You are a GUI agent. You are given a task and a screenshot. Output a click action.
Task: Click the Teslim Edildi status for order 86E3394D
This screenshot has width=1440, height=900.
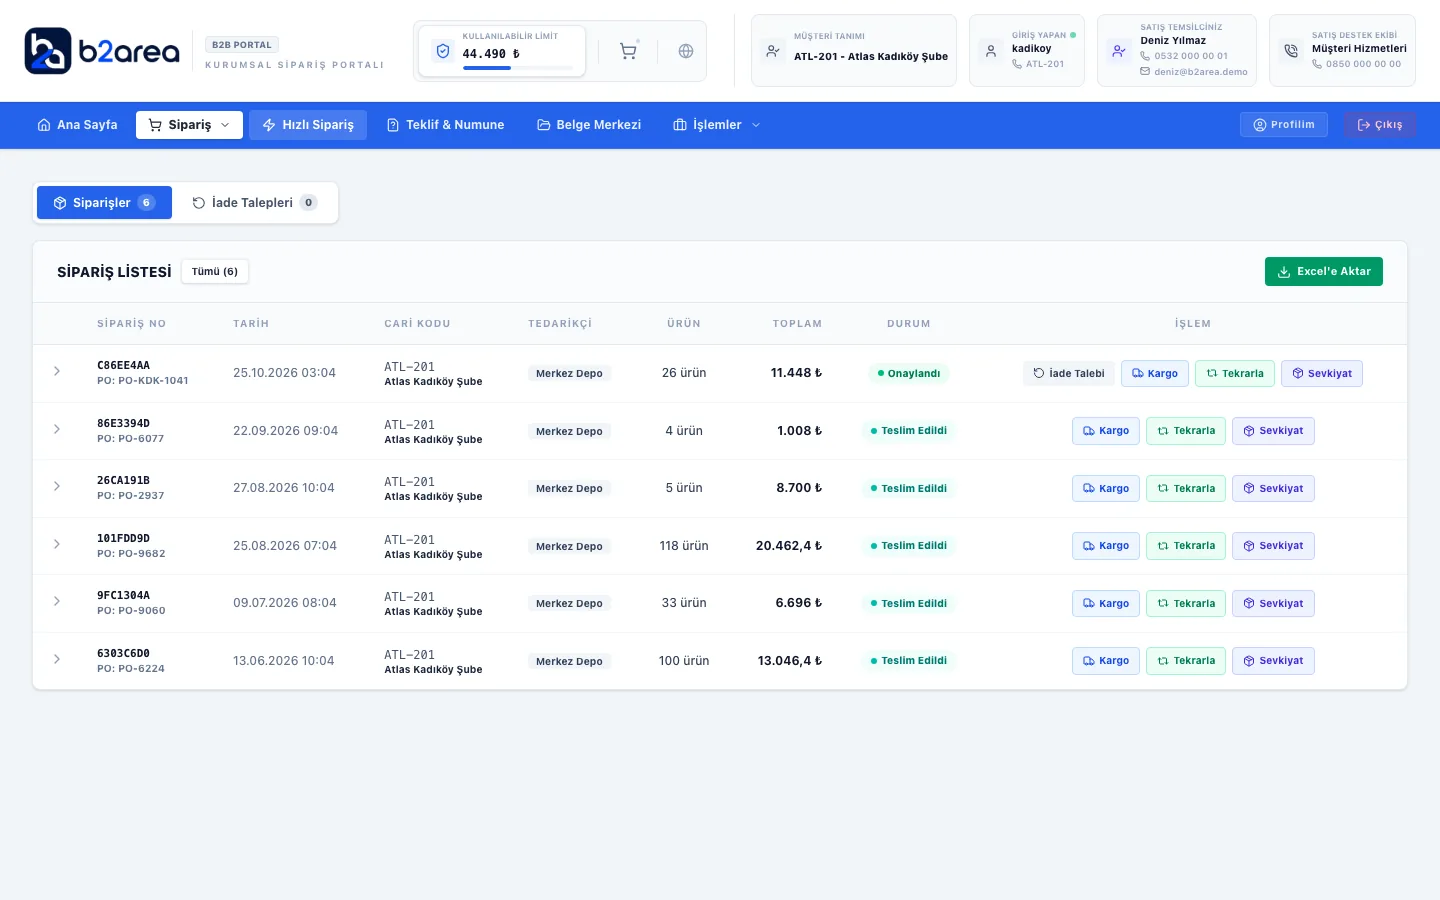909,431
